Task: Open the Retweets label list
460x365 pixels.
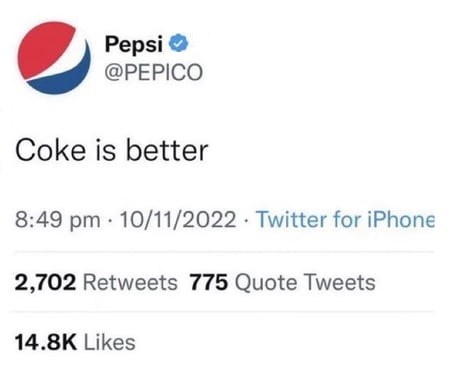Action: point(130,283)
